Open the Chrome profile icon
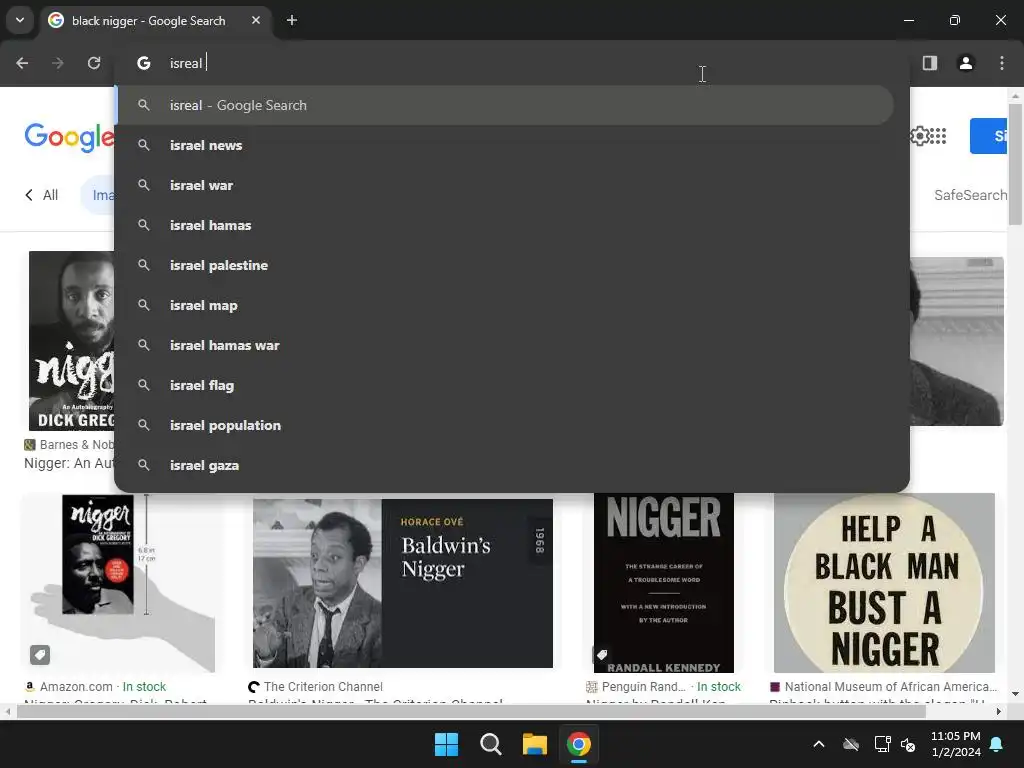The width and height of the screenshot is (1024, 768). (966, 63)
